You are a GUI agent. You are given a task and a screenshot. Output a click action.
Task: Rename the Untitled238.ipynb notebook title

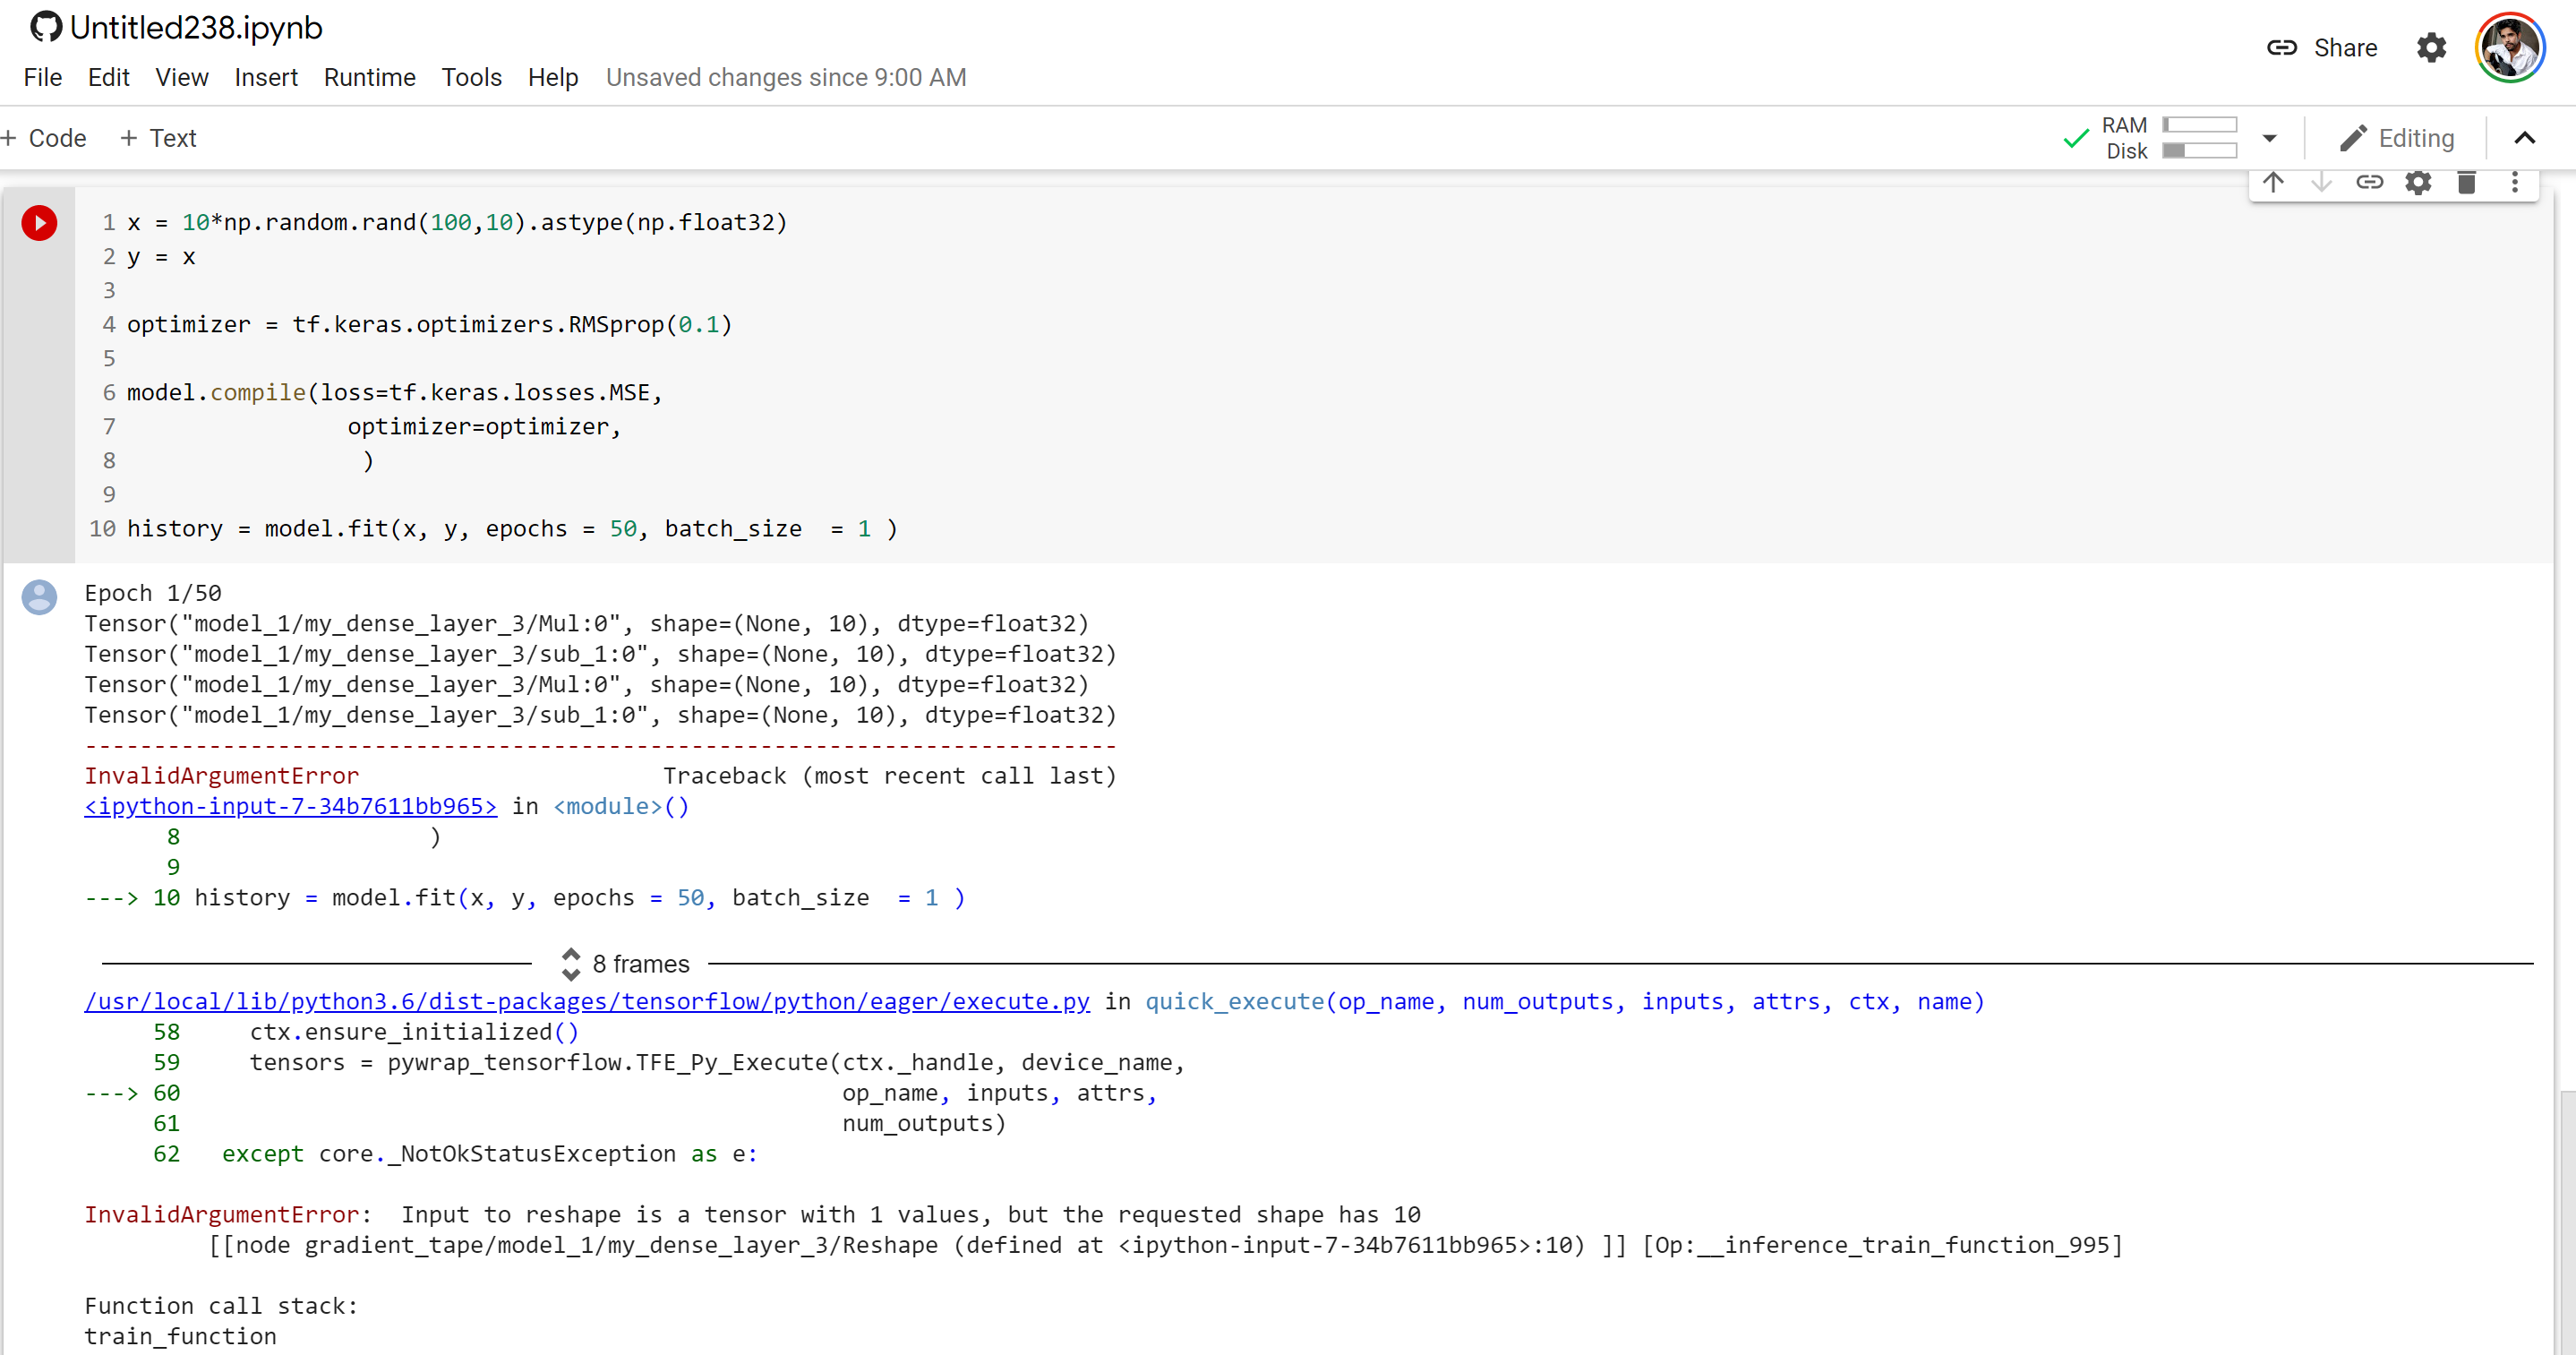pyautogui.click(x=196, y=28)
